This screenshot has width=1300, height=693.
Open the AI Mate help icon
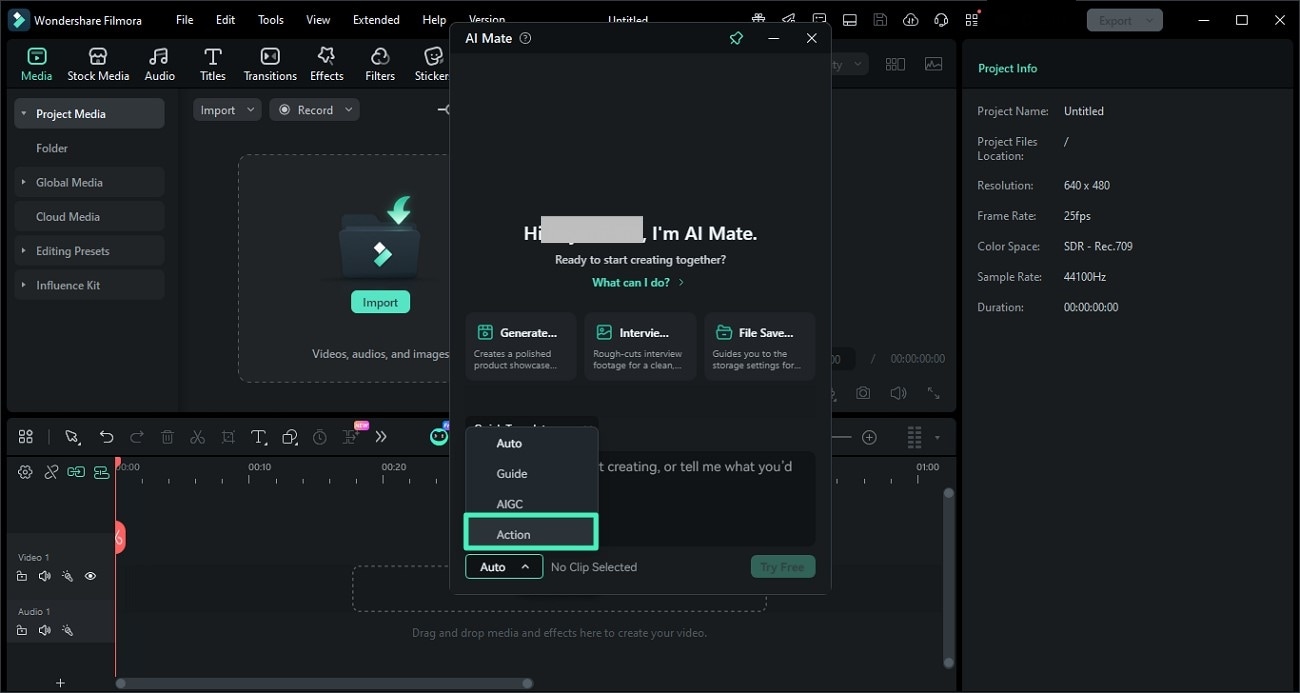(x=526, y=38)
